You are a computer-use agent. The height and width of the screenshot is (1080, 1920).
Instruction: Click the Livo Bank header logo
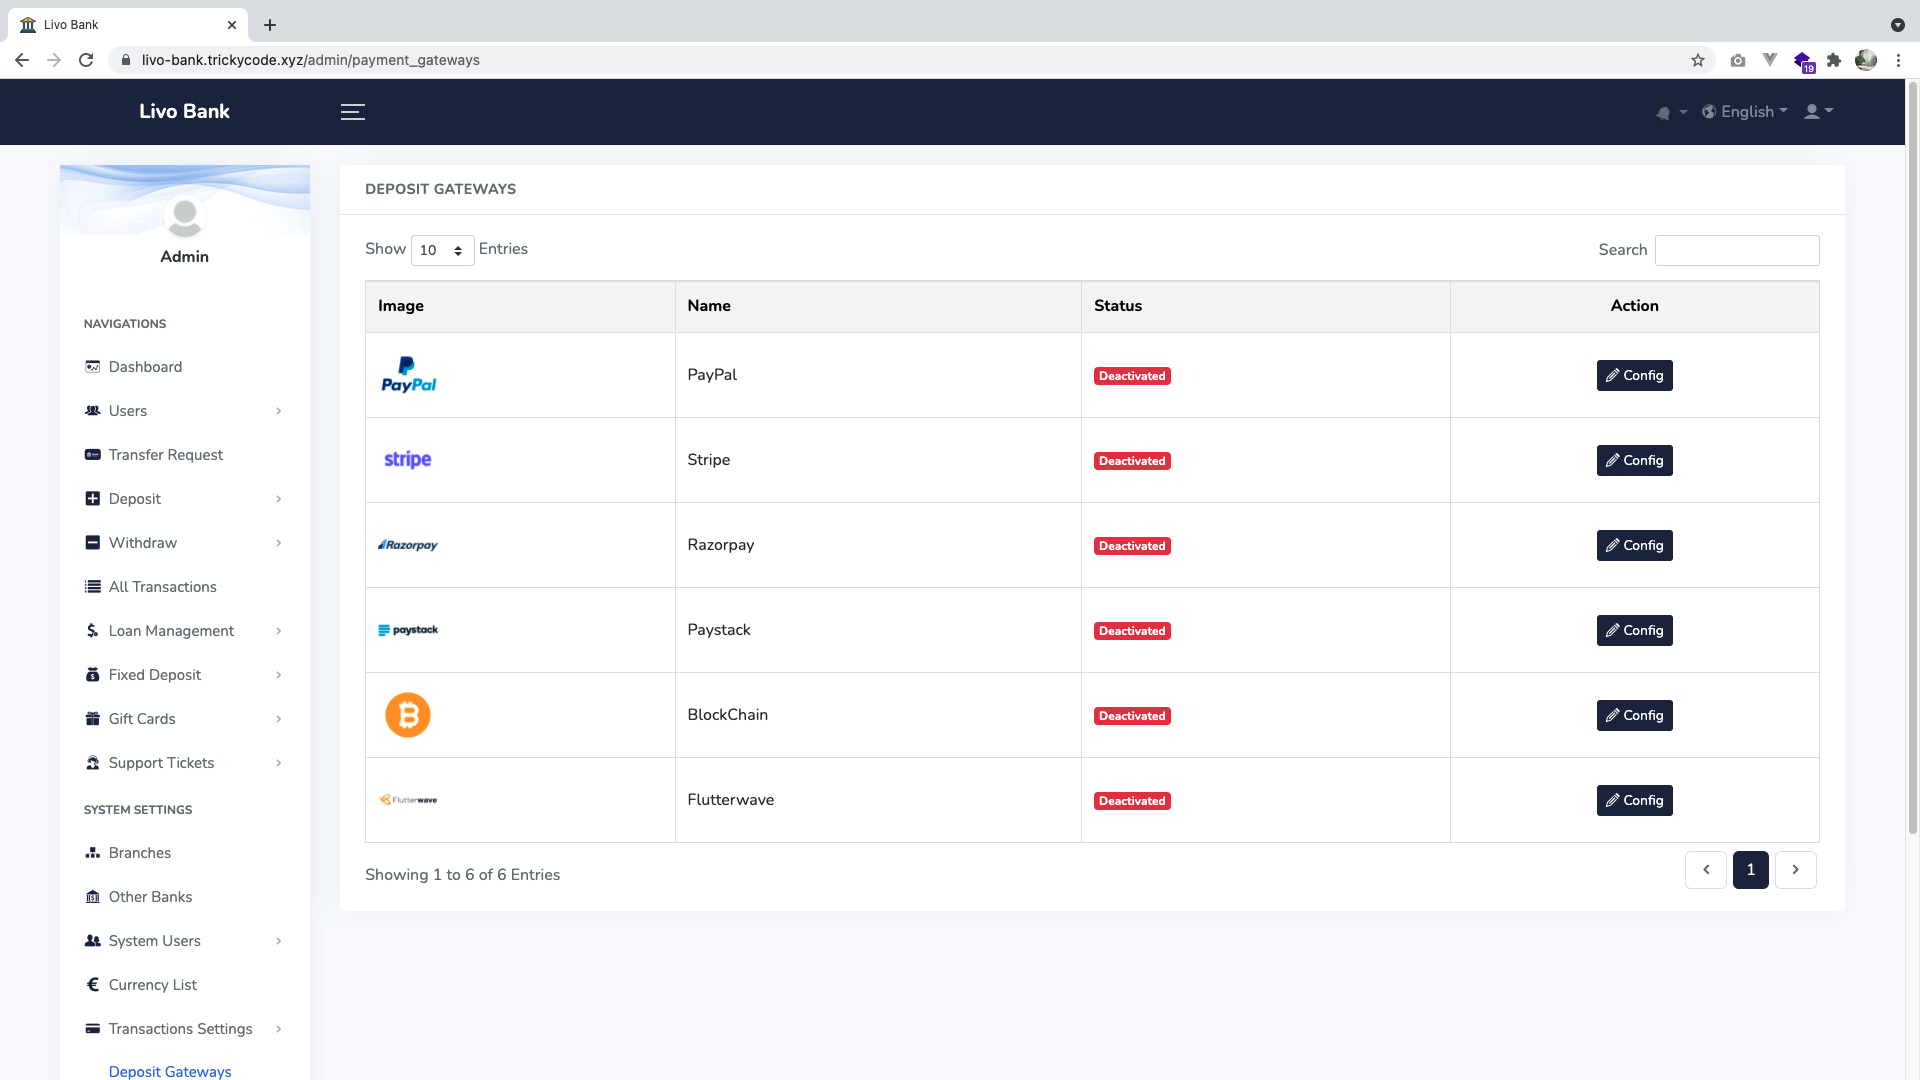pyautogui.click(x=184, y=112)
